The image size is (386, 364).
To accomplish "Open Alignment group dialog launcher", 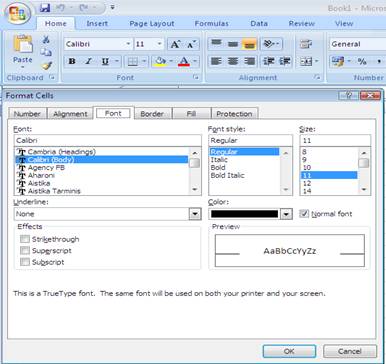I will click(317, 77).
